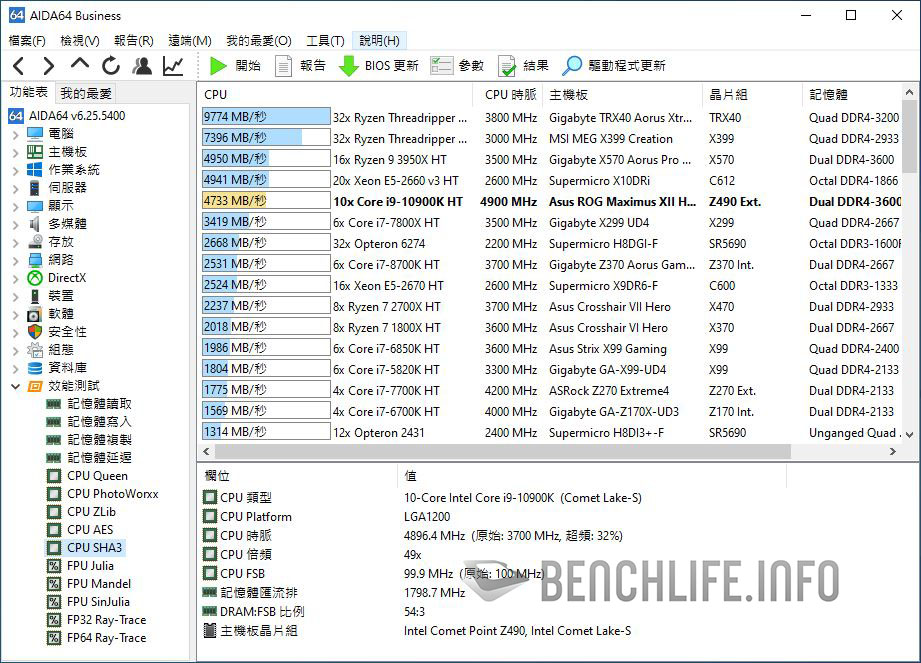Image resolution: width=921 pixels, height=663 pixels.
Task: Expand the 主機板 tree node
Action: pyautogui.click(x=15, y=152)
